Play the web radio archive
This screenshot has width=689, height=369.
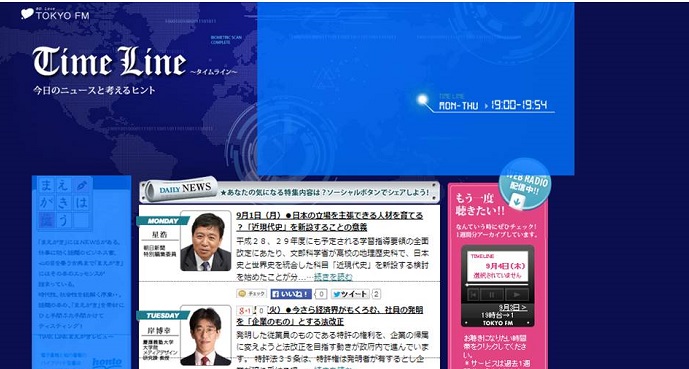pos(517,295)
